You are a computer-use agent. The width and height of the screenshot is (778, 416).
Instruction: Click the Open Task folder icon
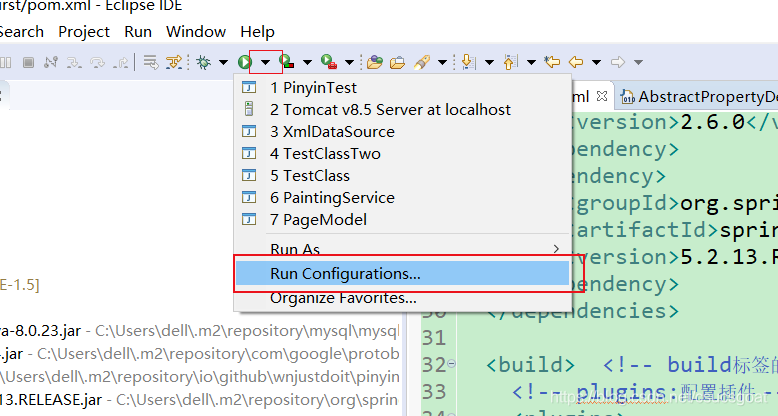[x=397, y=63]
